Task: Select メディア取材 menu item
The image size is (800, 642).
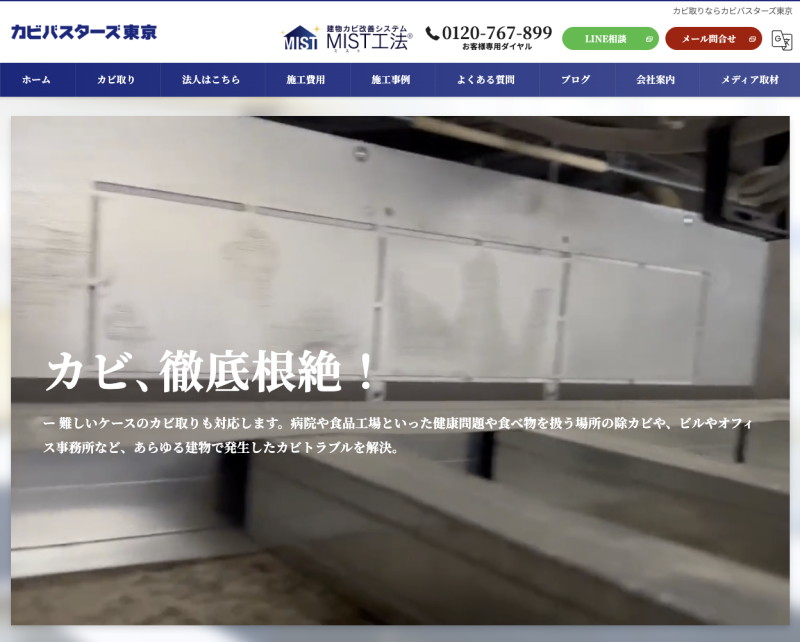Action: 749,80
